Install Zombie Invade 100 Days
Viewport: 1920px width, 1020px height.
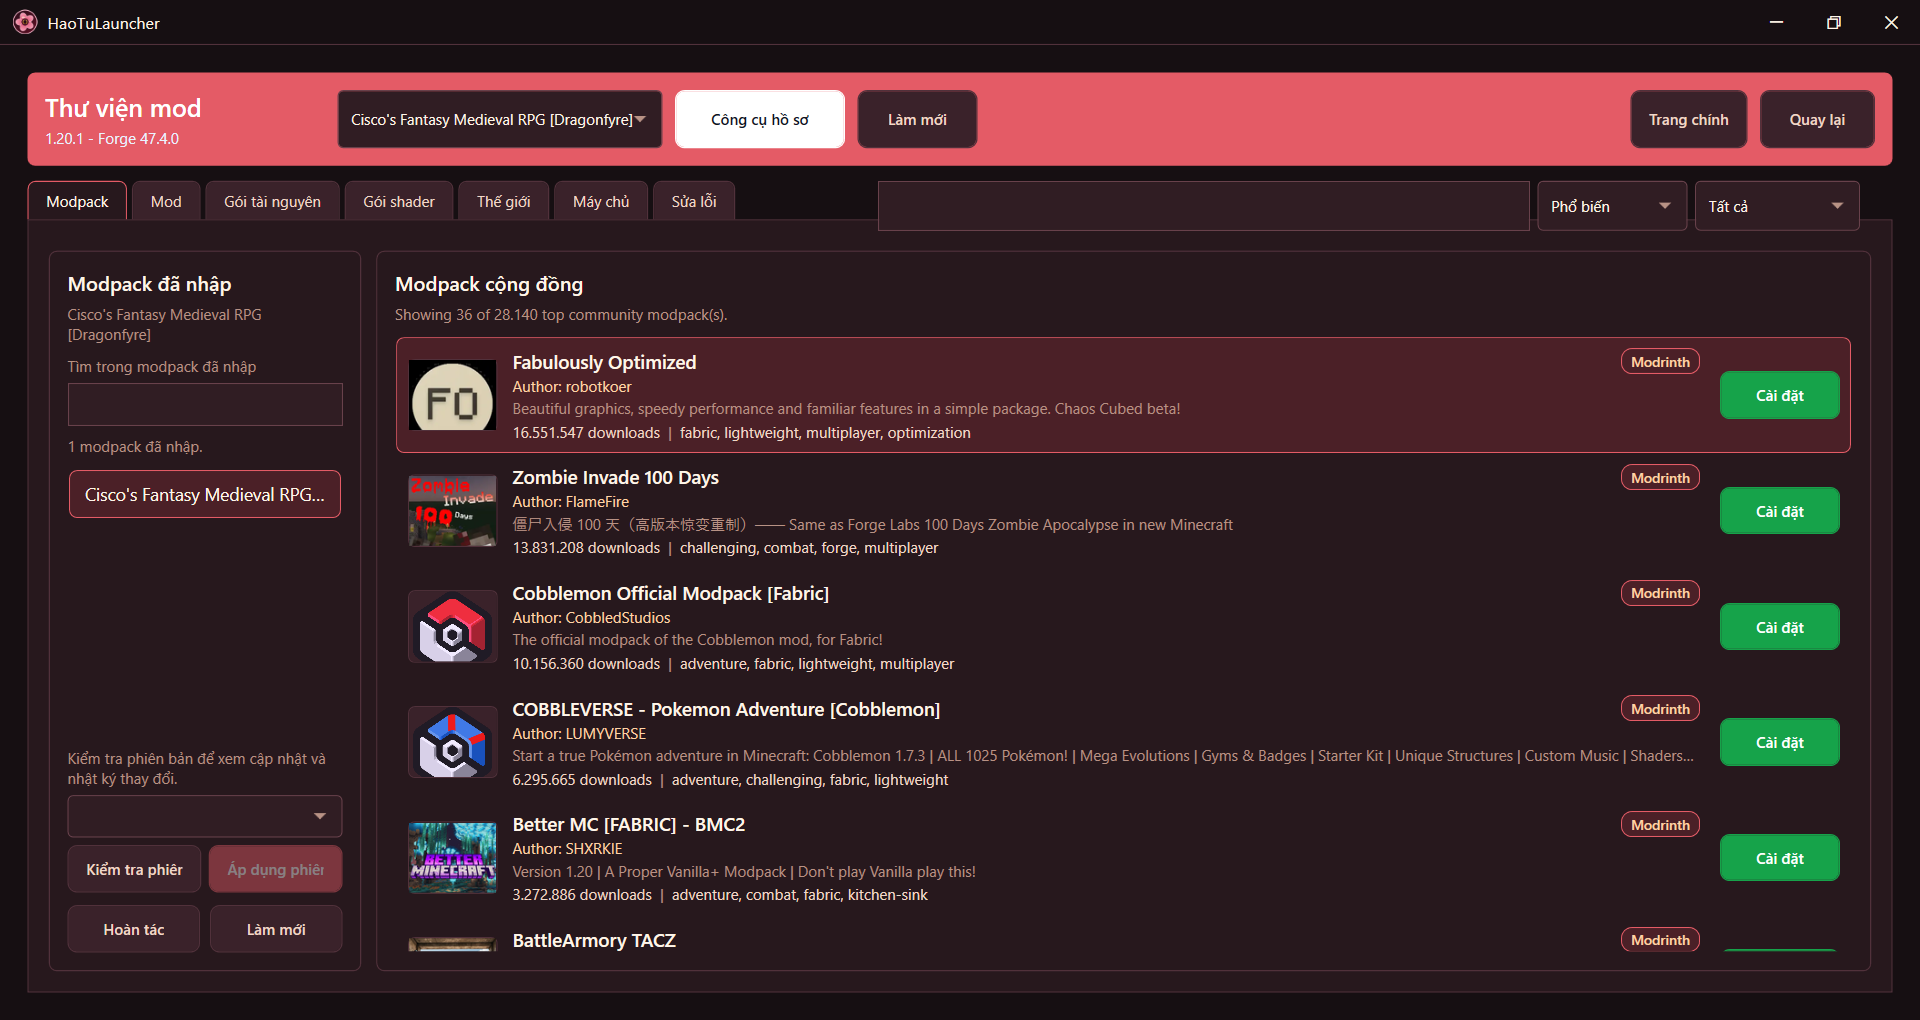click(x=1780, y=511)
